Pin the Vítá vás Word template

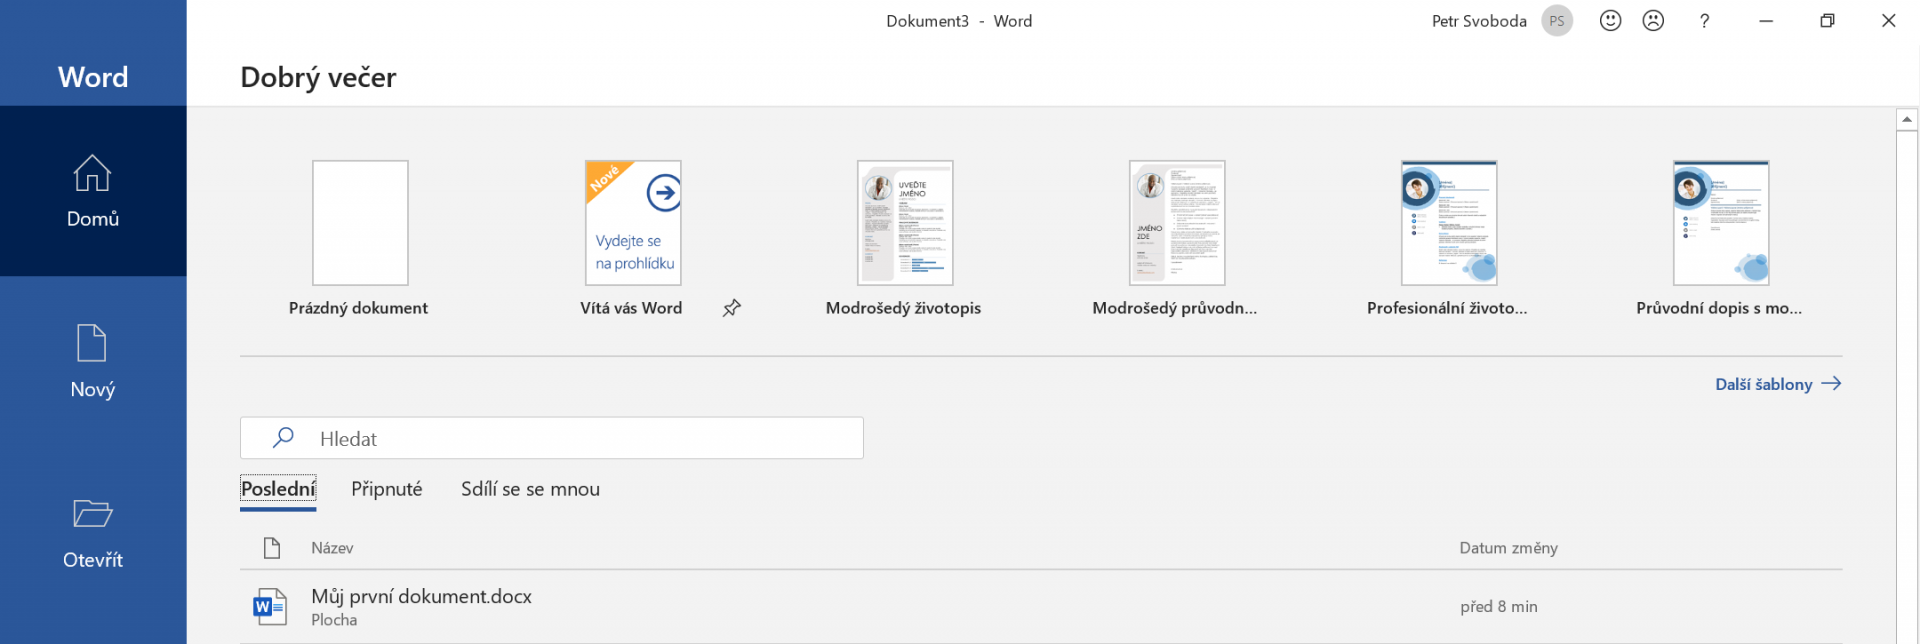[x=732, y=308]
